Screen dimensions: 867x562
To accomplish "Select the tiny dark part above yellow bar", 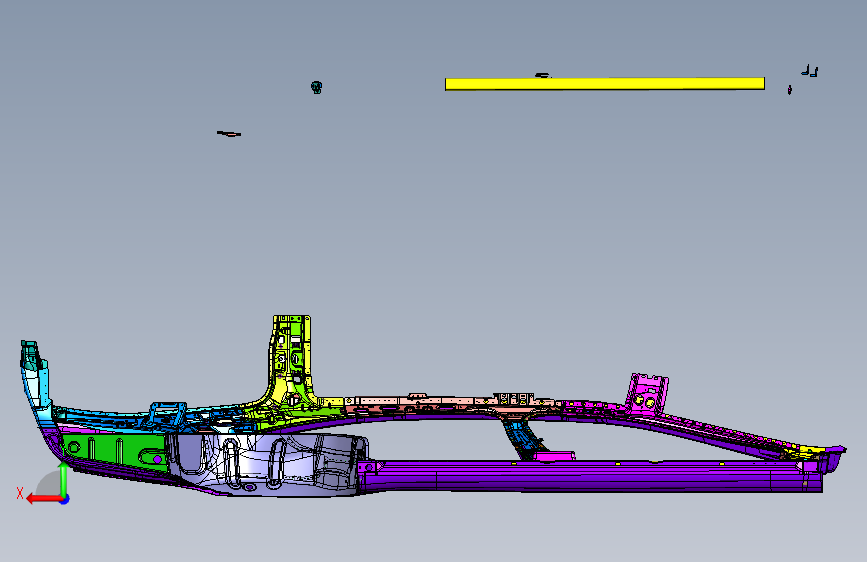I will (543, 75).
